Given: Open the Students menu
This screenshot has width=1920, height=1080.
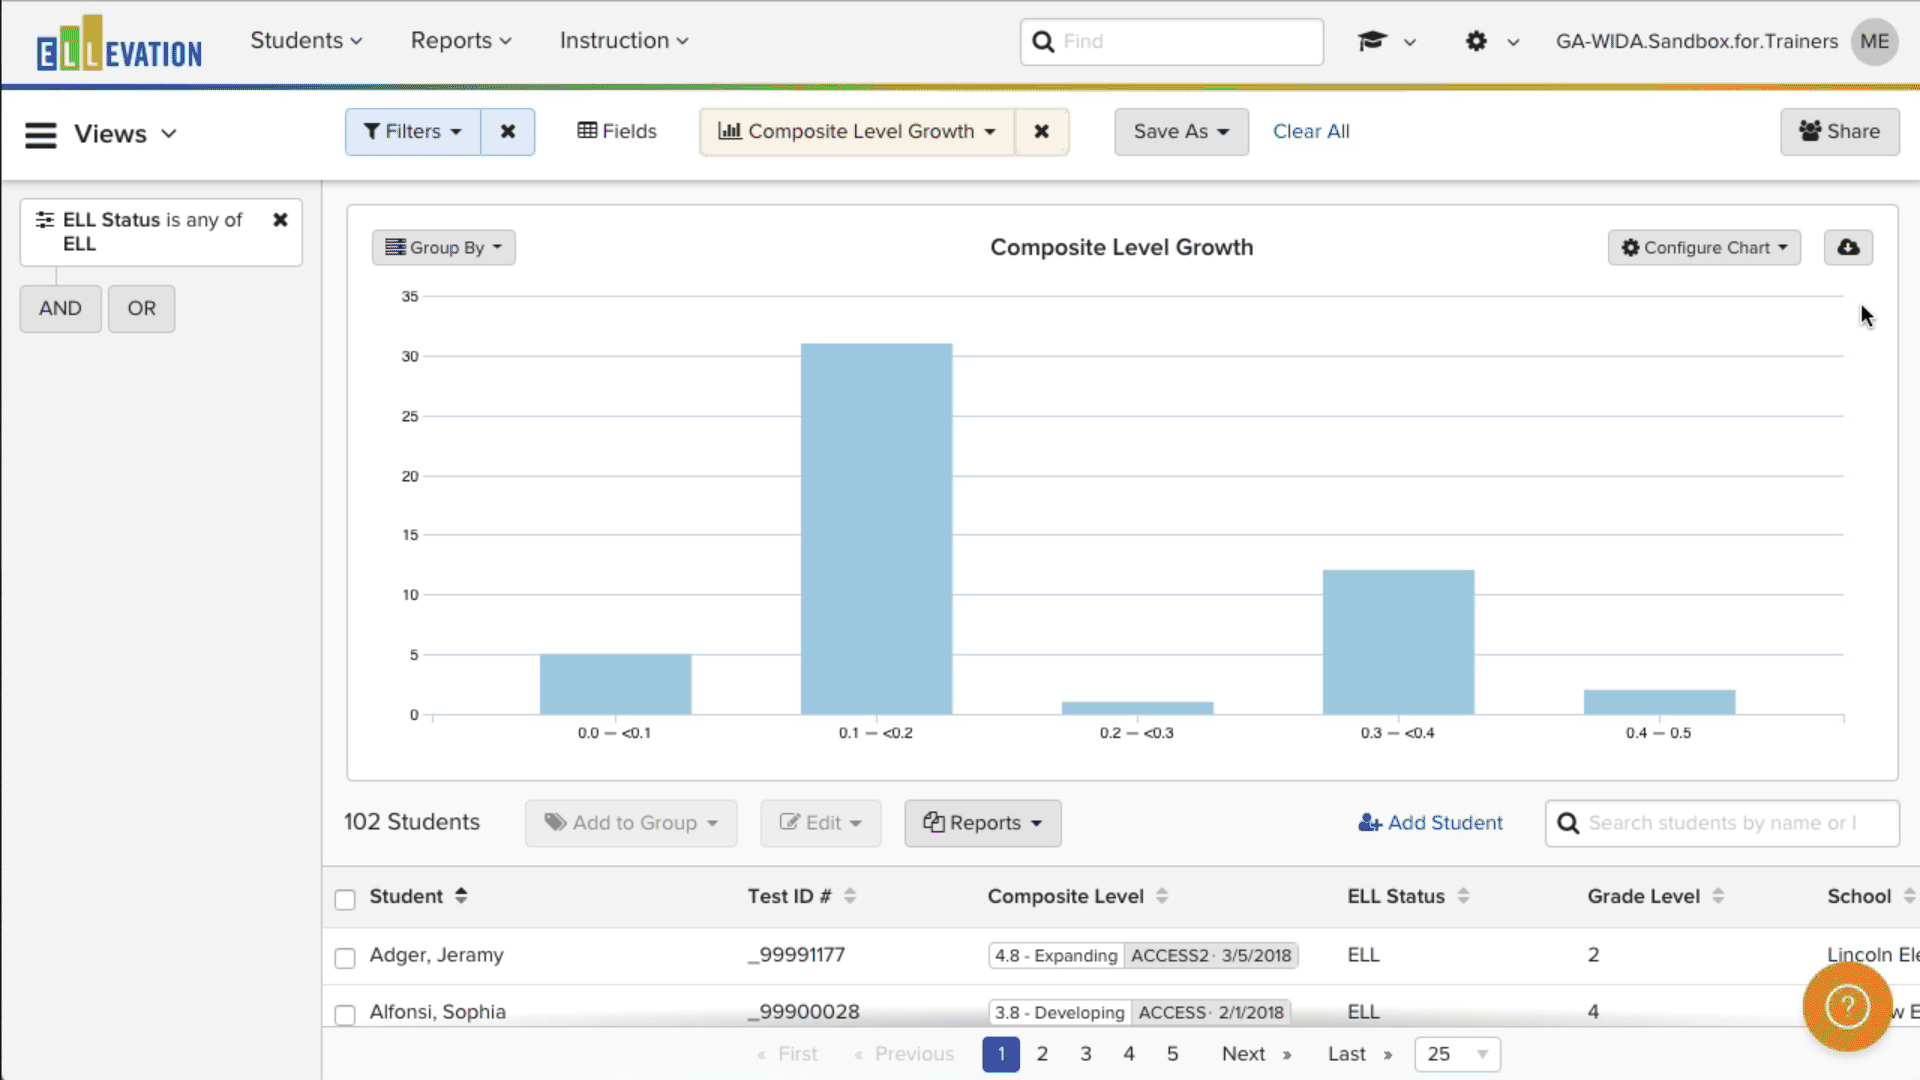Looking at the screenshot, I should [306, 41].
